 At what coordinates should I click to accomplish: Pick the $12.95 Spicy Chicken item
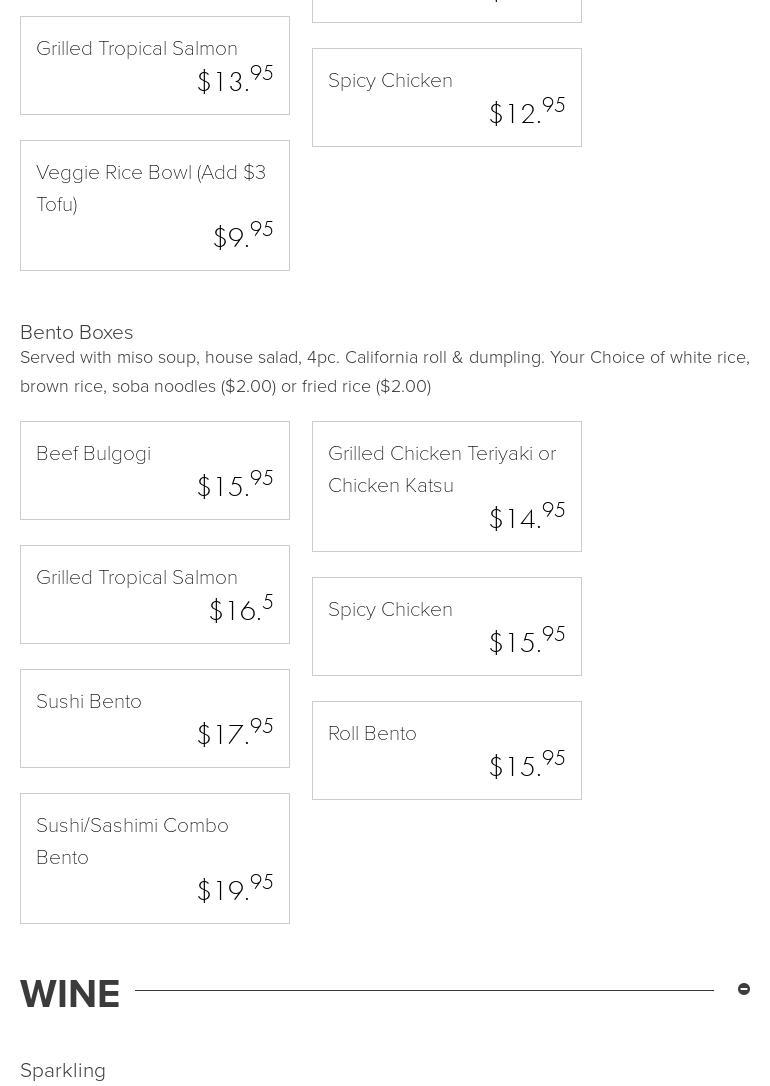tap(446, 97)
